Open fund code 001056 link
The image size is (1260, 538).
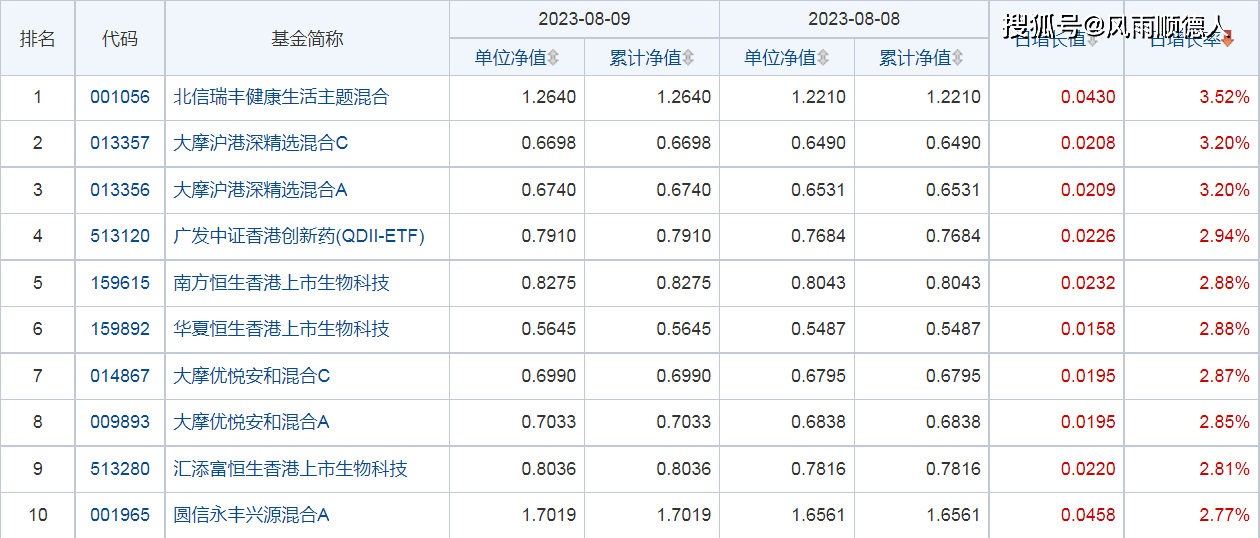(120, 97)
